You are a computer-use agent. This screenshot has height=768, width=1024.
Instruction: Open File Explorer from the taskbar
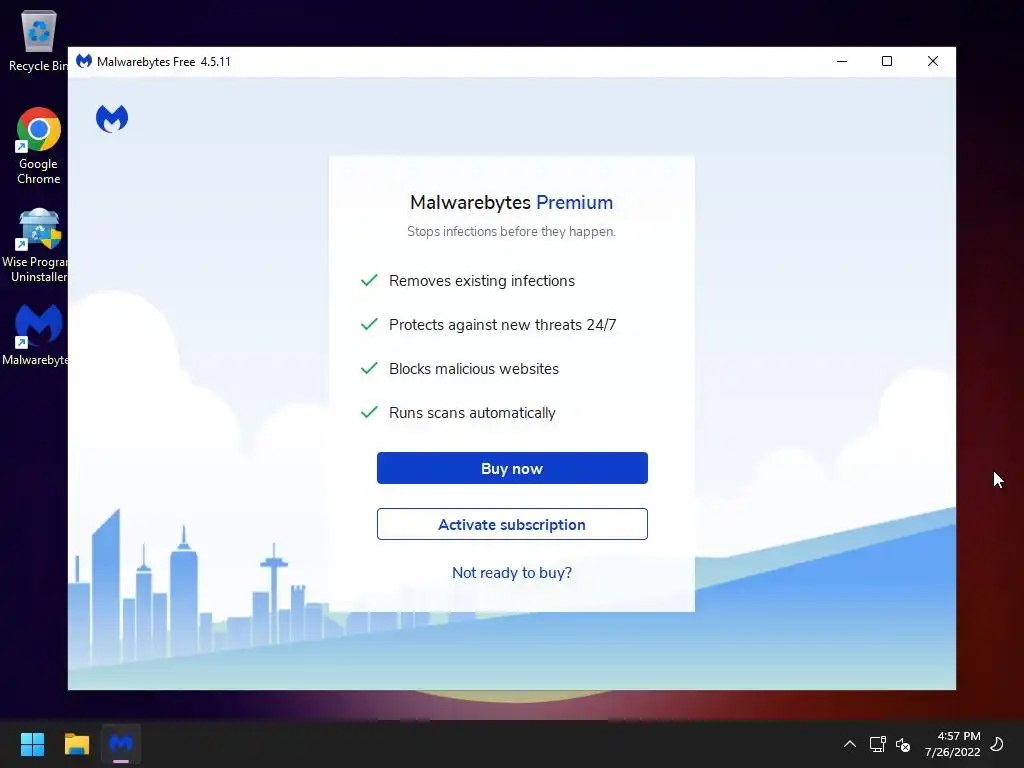point(76,744)
